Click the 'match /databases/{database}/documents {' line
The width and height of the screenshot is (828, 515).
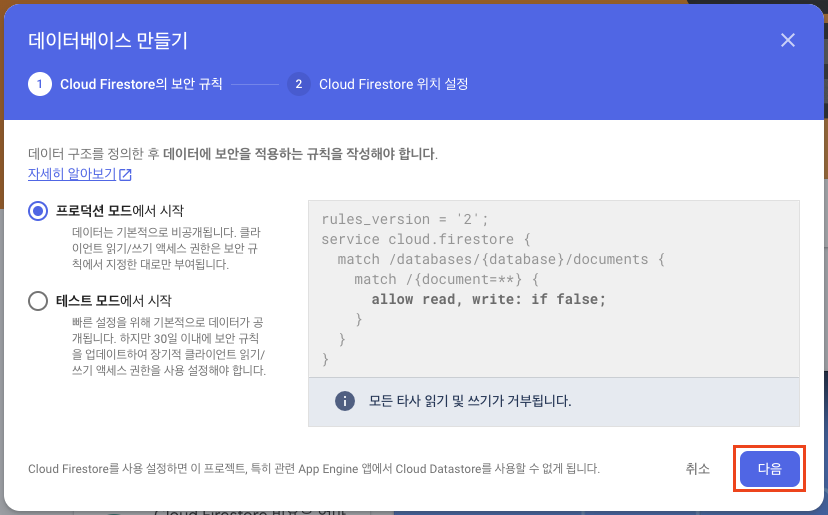pos(501,259)
